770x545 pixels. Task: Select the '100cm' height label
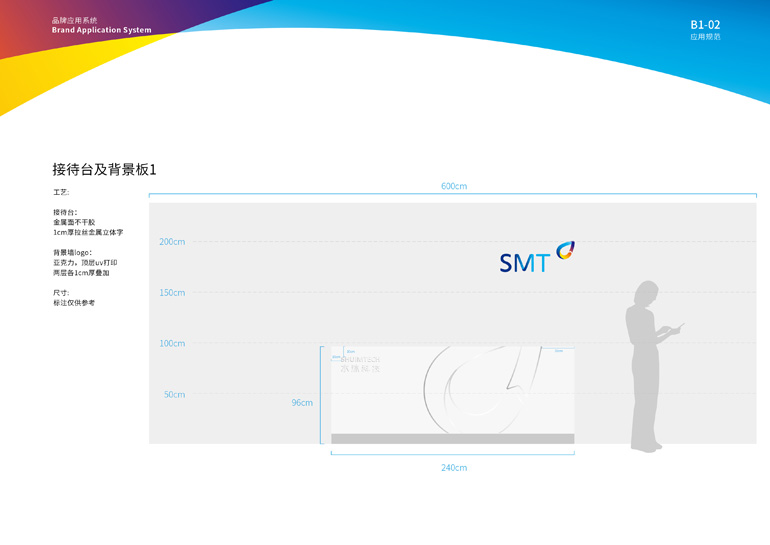(172, 343)
